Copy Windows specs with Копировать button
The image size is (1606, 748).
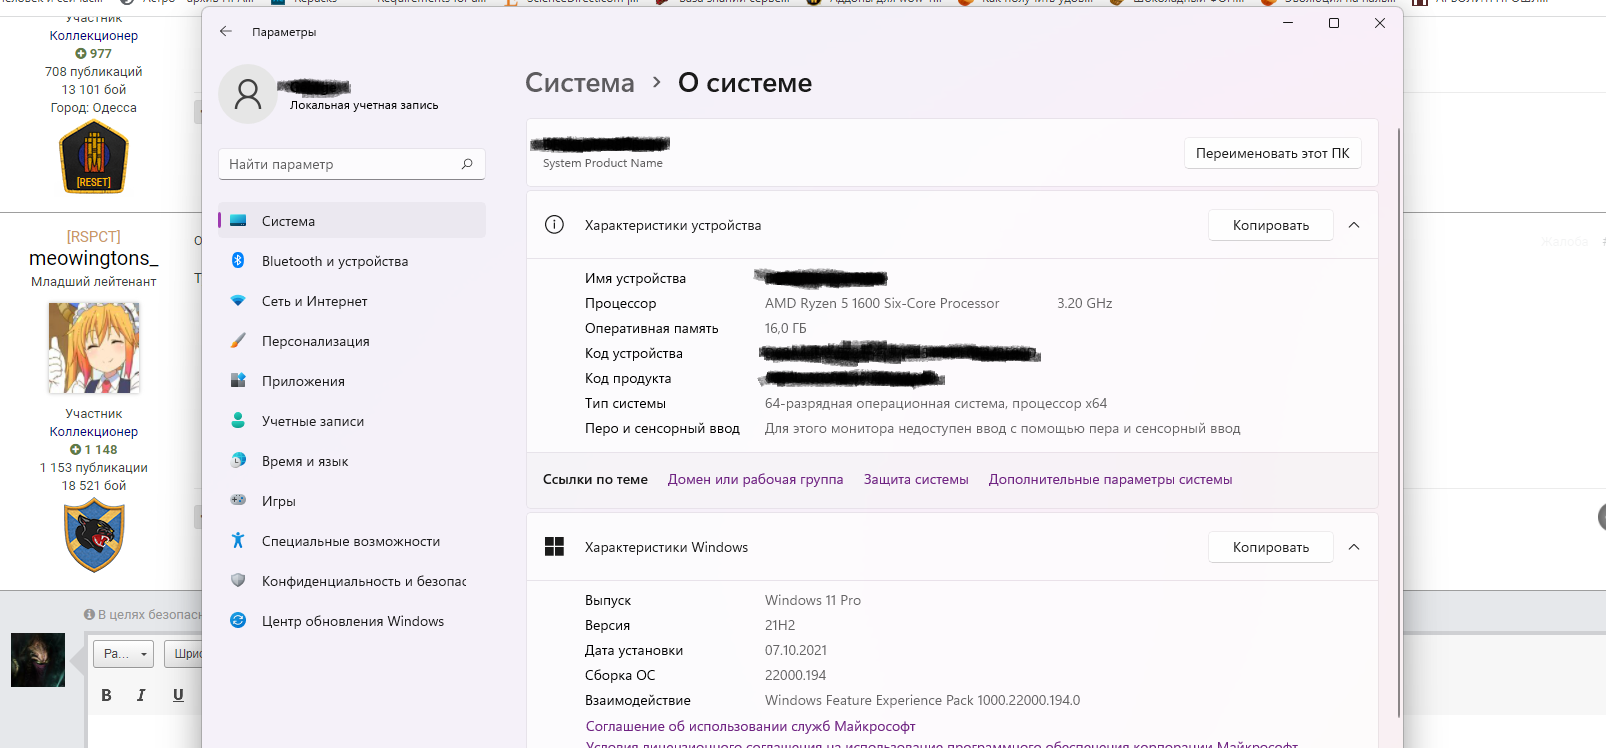coord(1271,547)
